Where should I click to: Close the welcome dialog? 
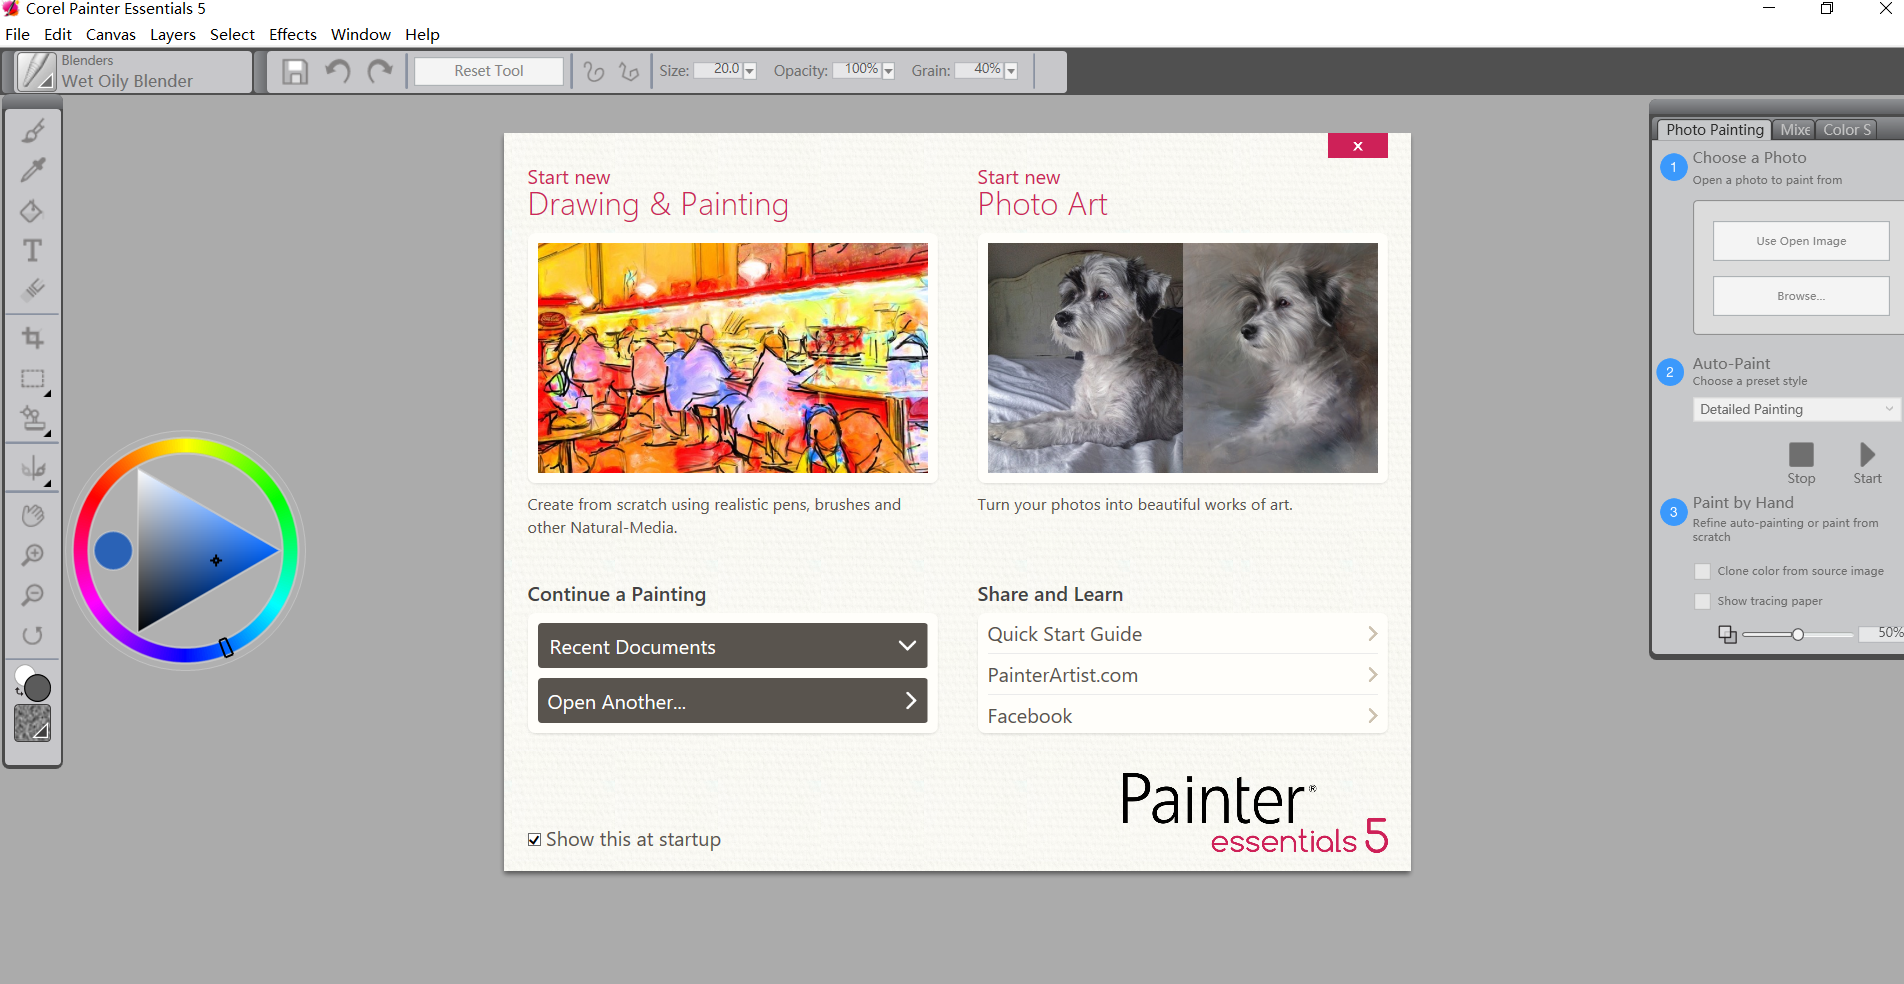(x=1357, y=146)
